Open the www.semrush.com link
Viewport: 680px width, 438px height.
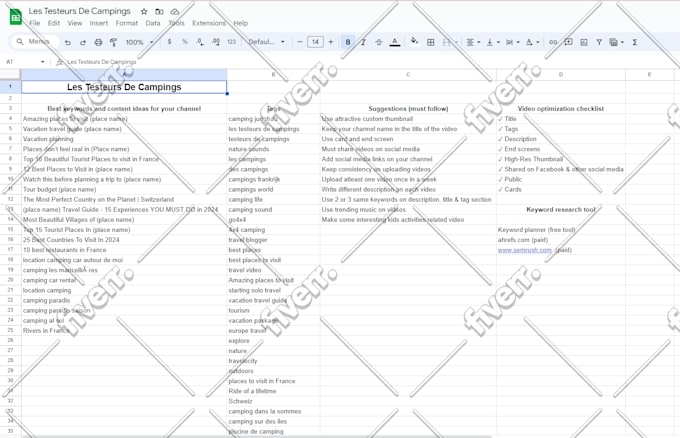pyautogui.click(x=525, y=250)
